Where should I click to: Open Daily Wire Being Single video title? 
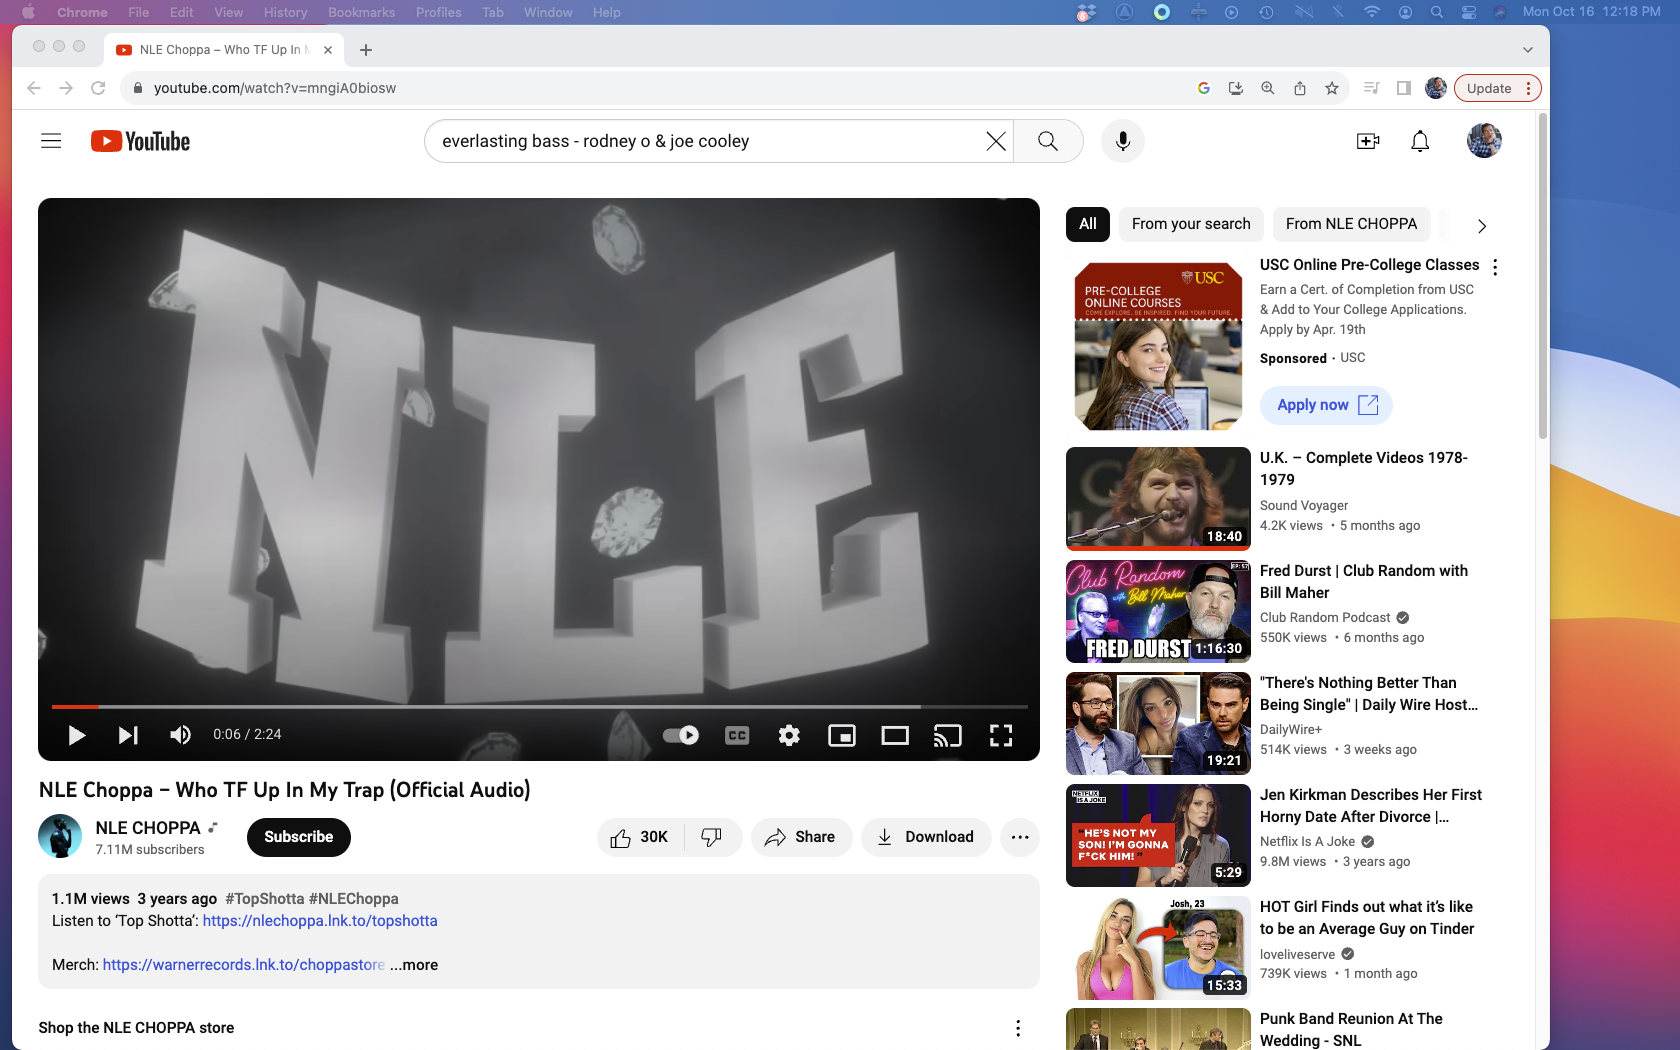point(1369,694)
